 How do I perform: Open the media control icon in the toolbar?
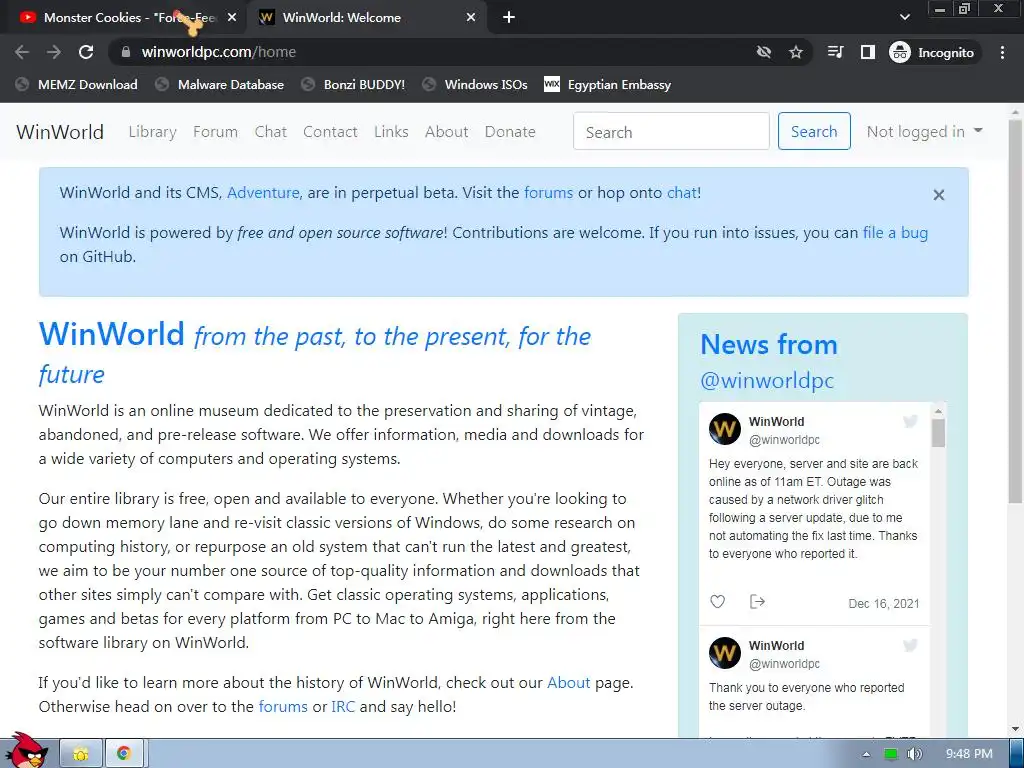[x=835, y=52]
